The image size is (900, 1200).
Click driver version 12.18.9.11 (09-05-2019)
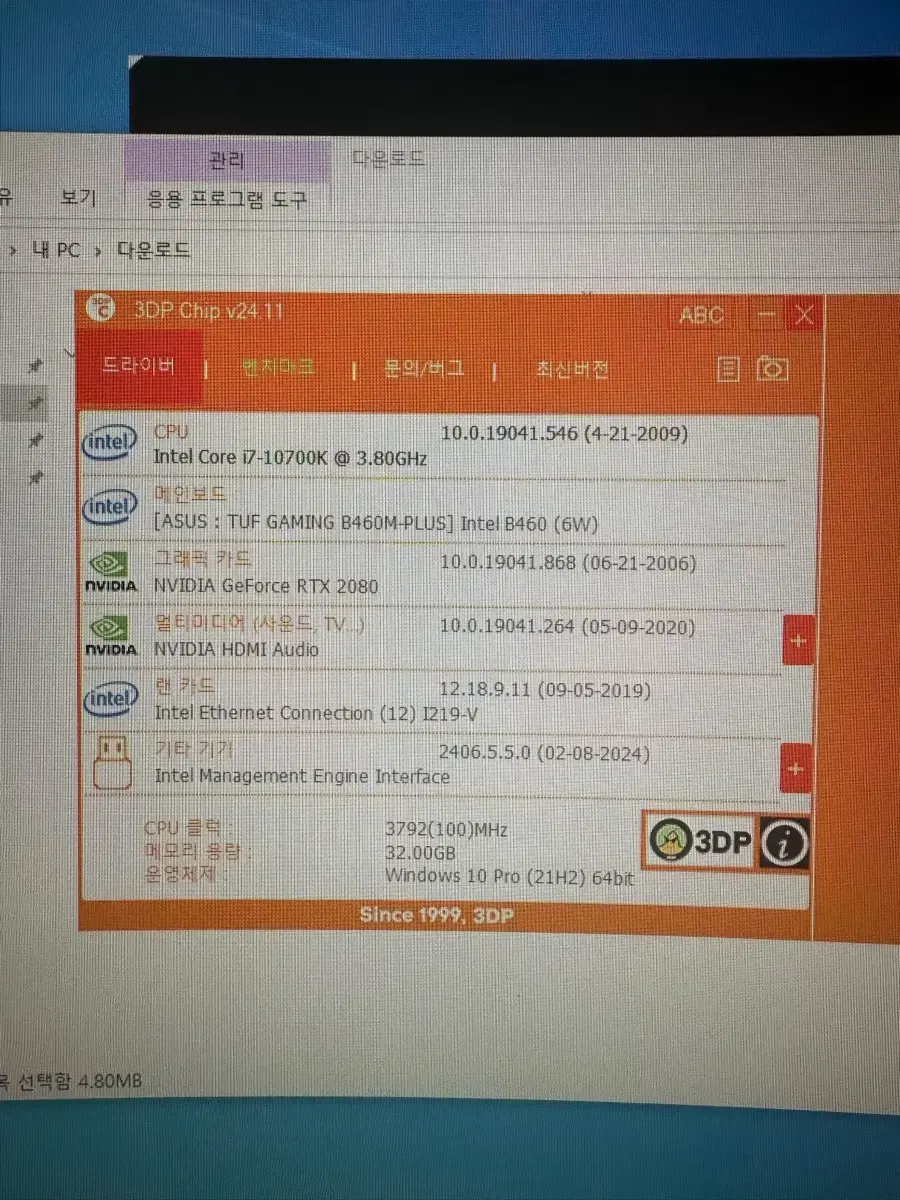545,690
